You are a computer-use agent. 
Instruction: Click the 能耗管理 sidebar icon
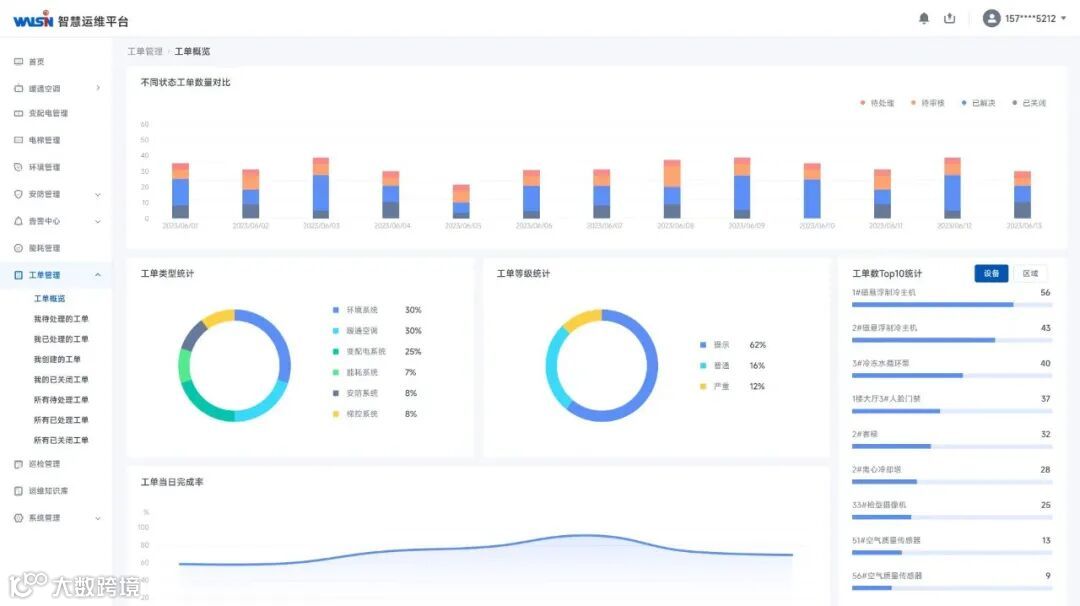click(19, 248)
